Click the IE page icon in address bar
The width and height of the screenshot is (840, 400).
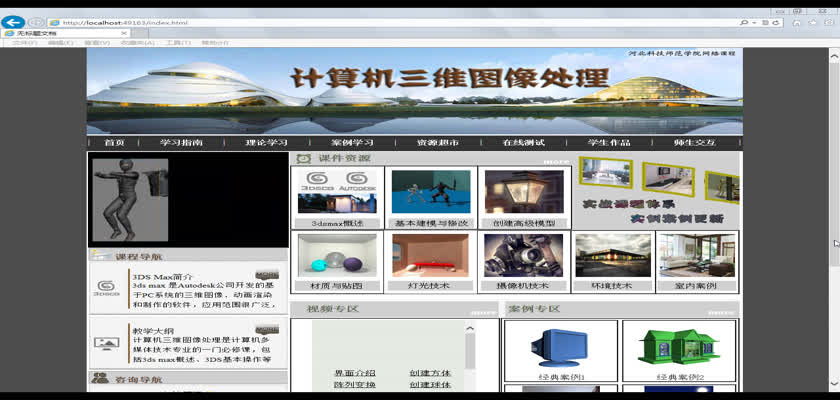click(x=54, y=22)
